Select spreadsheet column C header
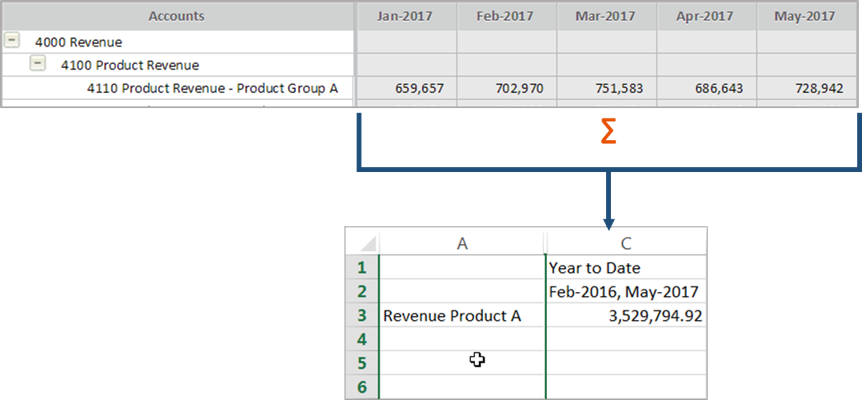 tap(626, 242)
